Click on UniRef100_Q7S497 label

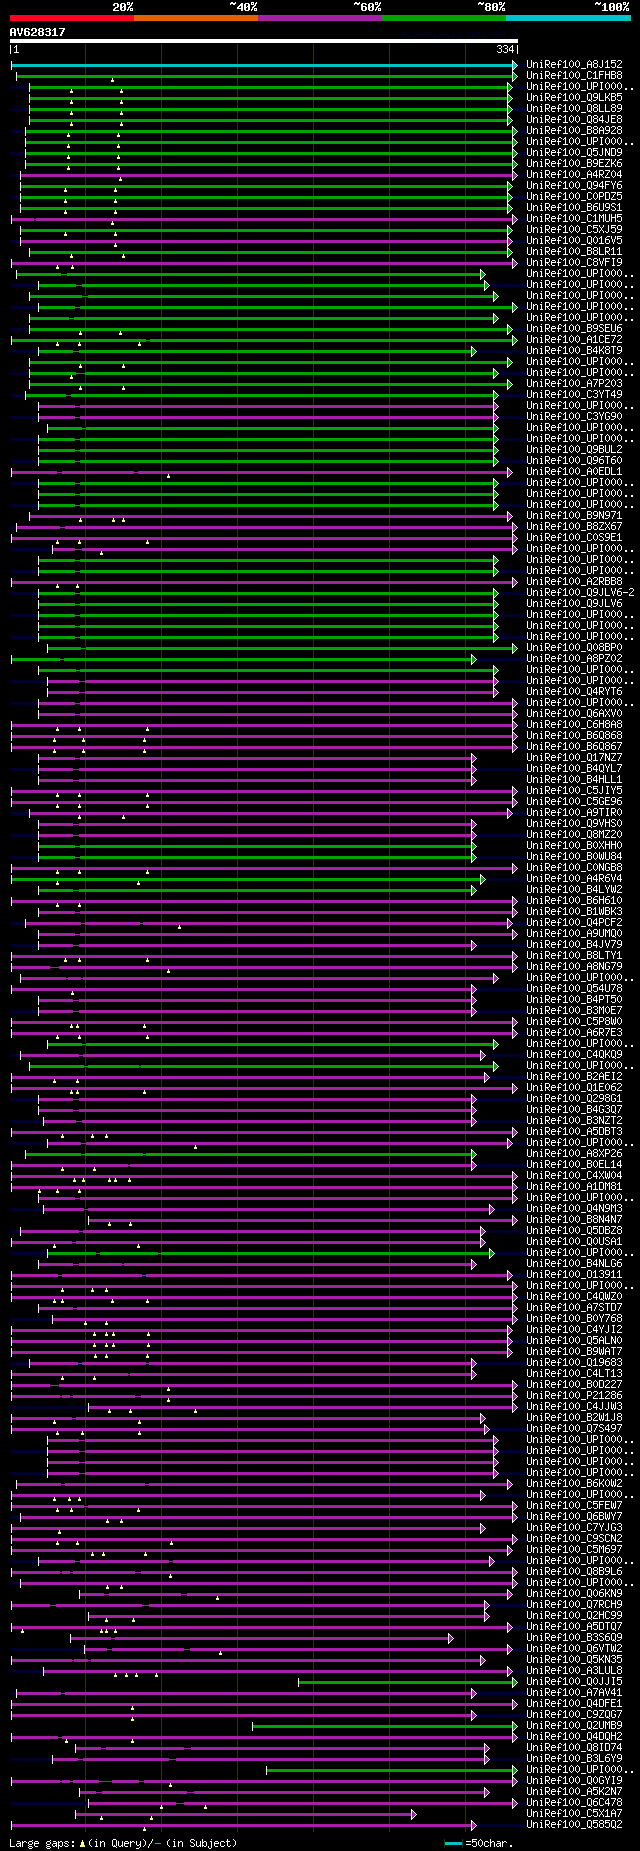click(x=574, y=1428)
